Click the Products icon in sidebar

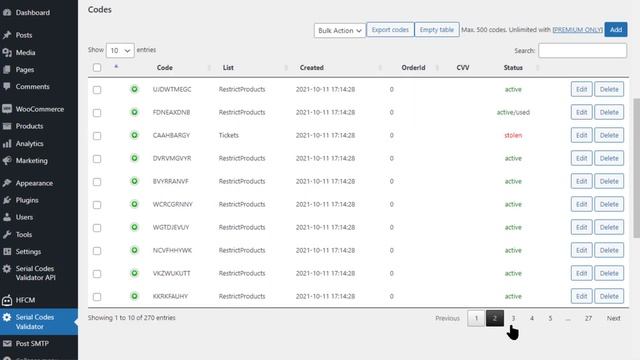pos(7,126)
